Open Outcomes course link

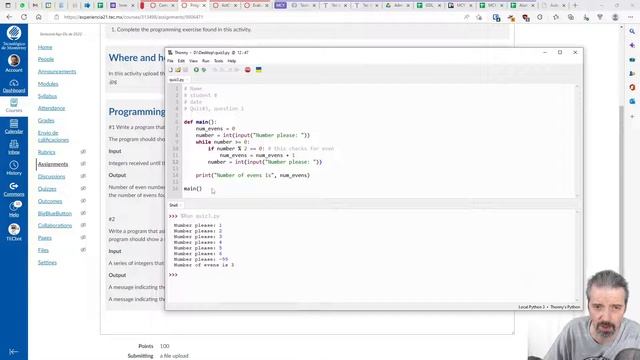[50, 201]
